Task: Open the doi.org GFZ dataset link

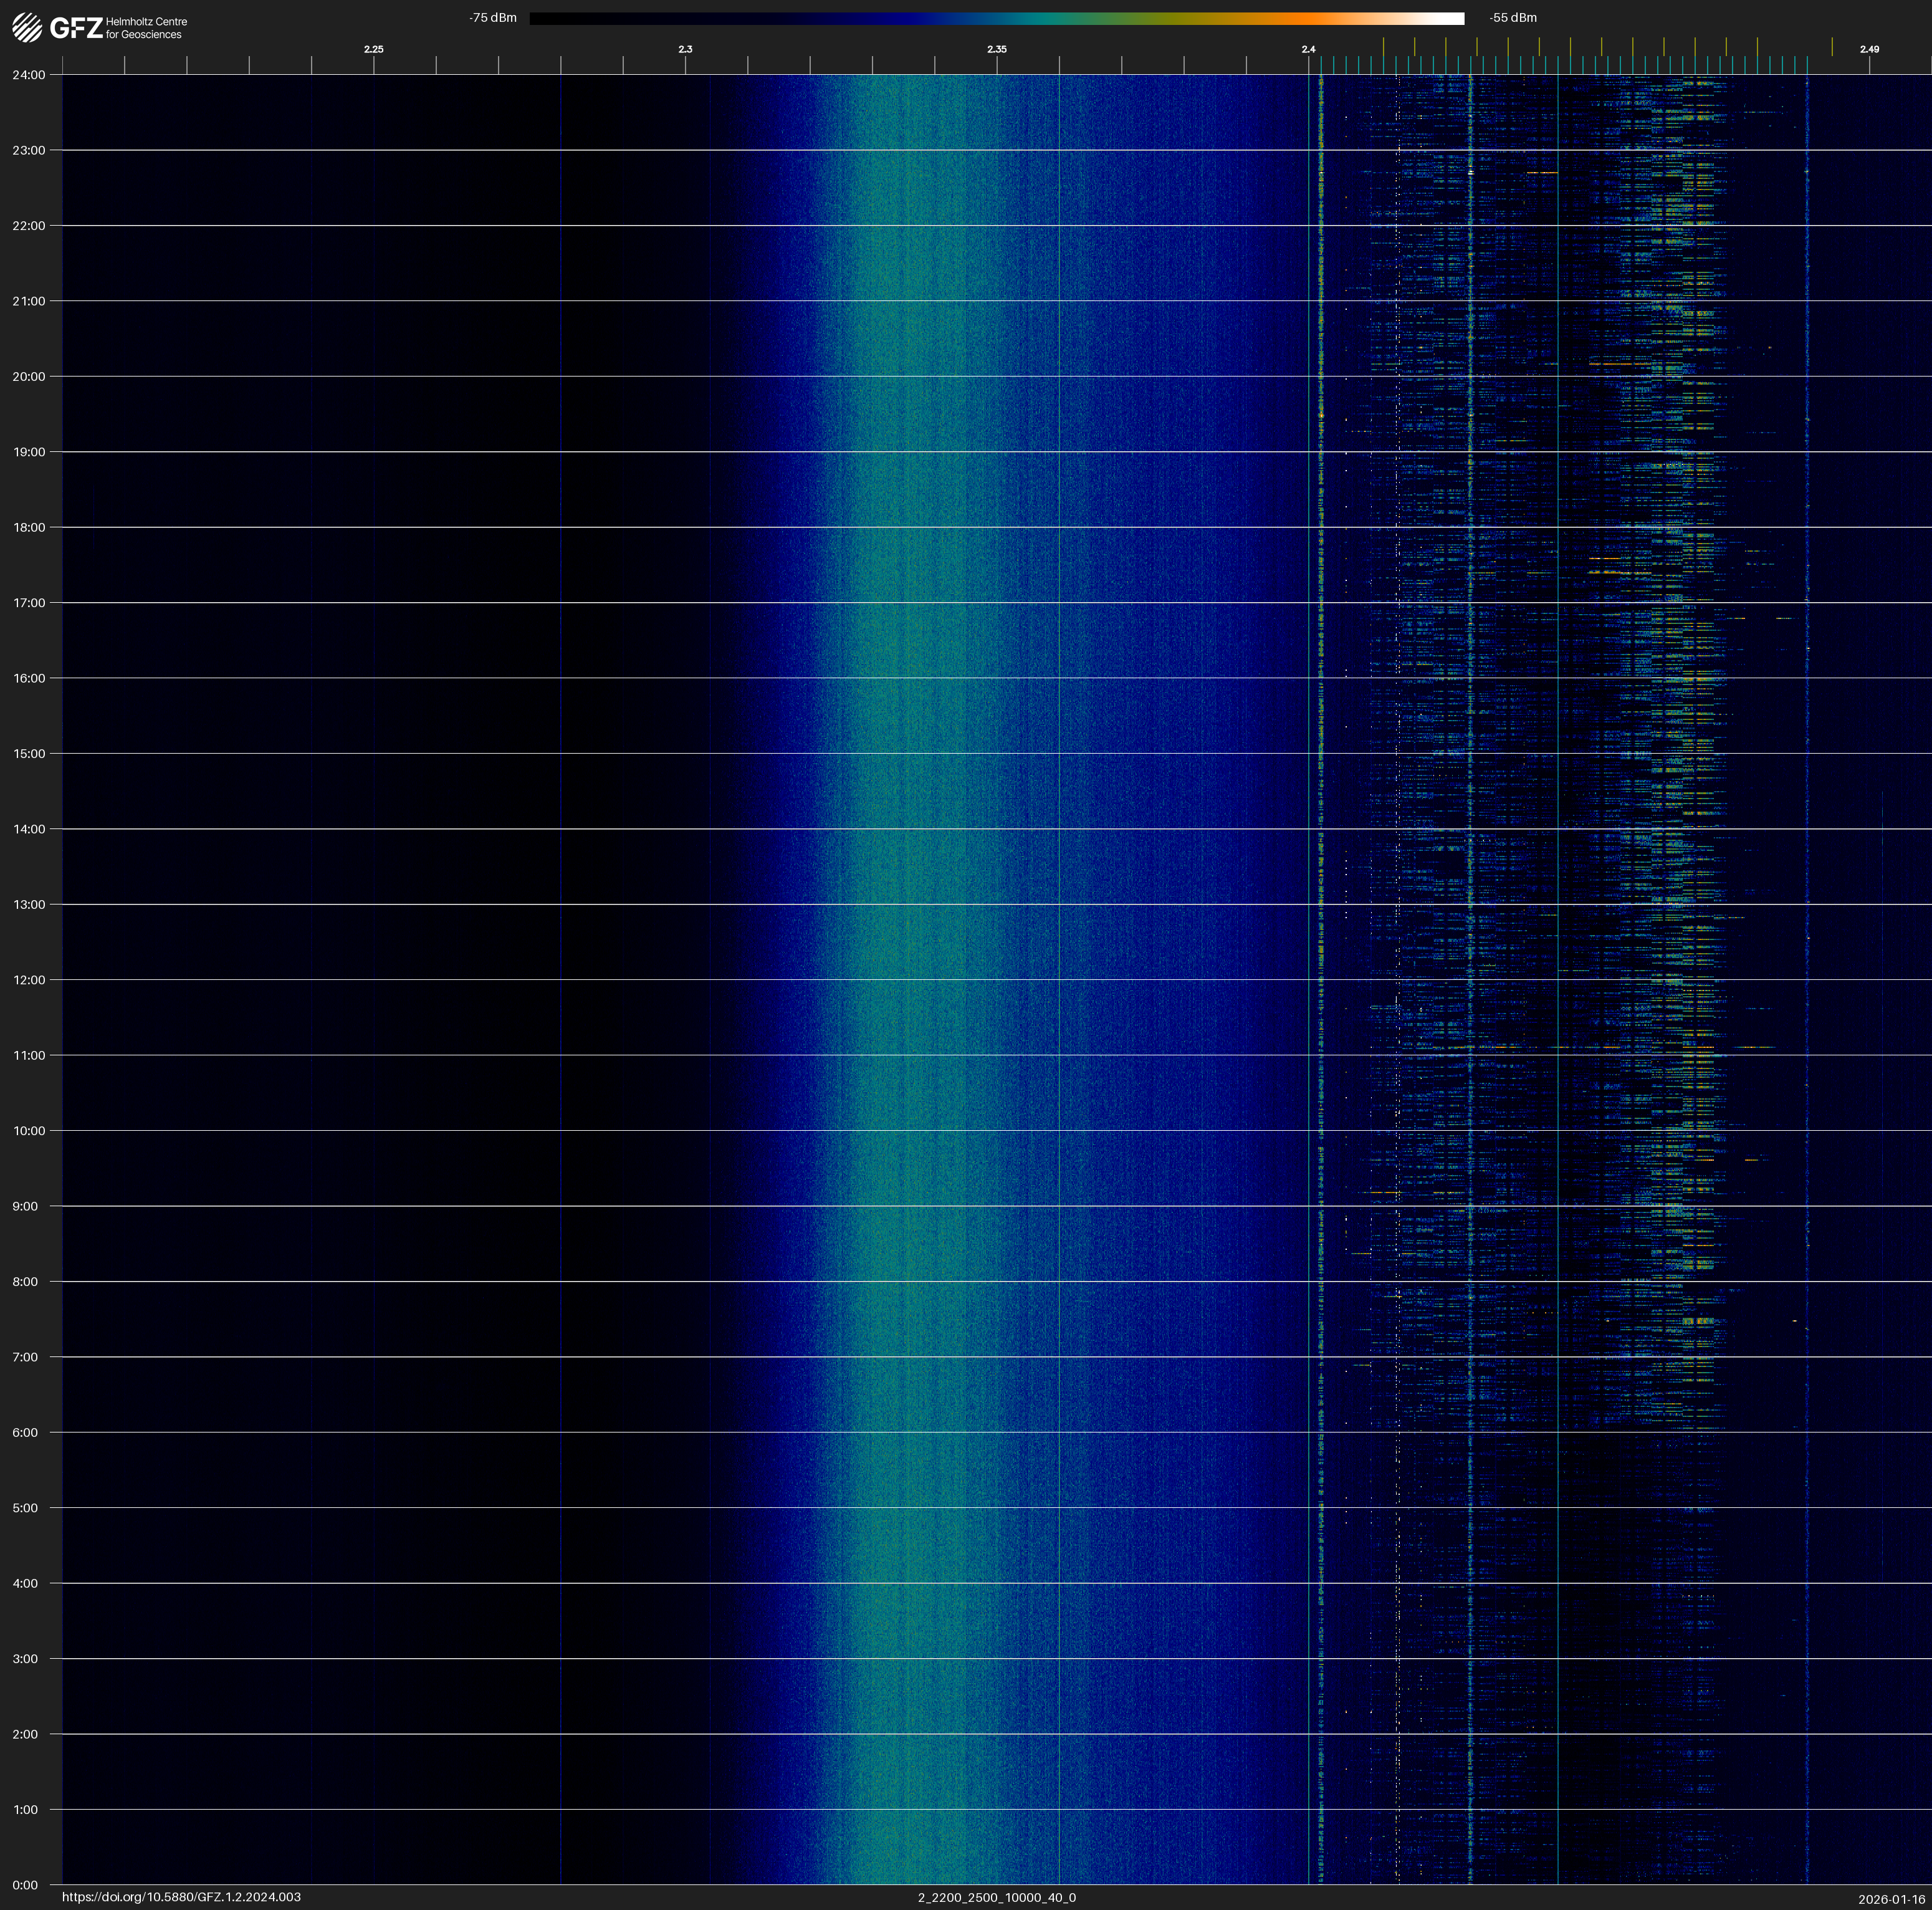Action: point(181,1896)
